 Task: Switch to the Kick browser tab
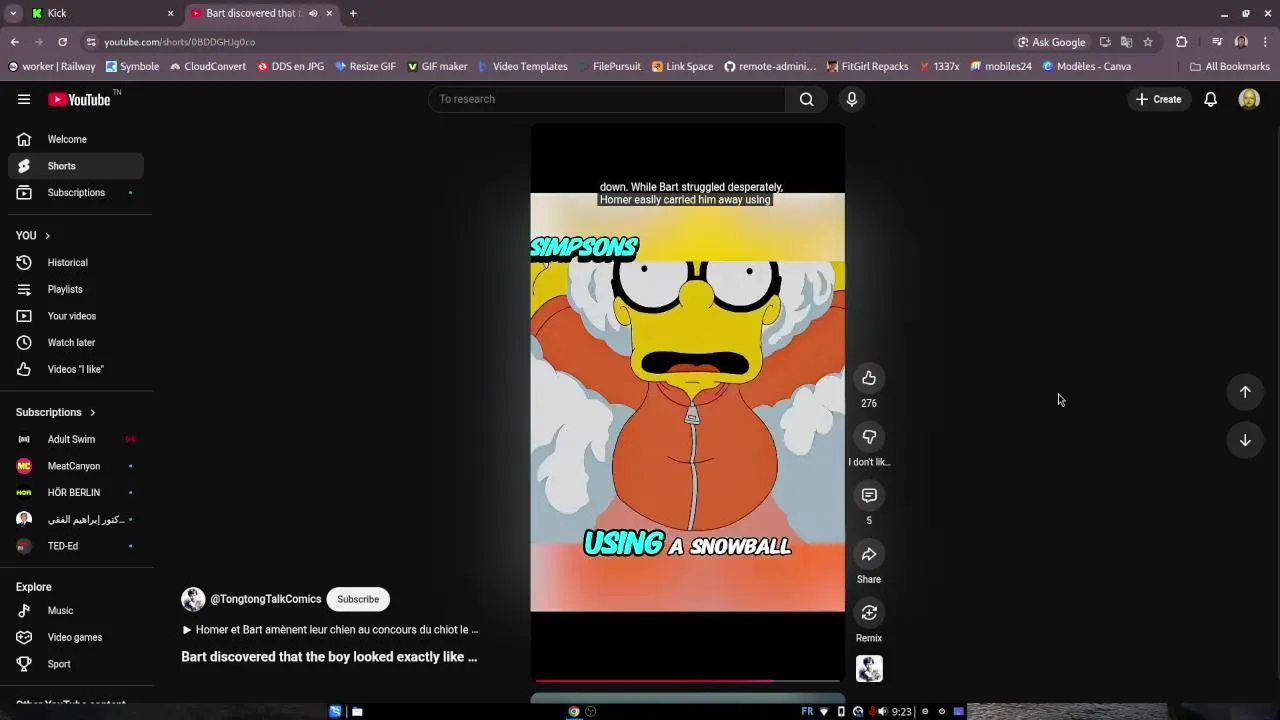(102, 13)
